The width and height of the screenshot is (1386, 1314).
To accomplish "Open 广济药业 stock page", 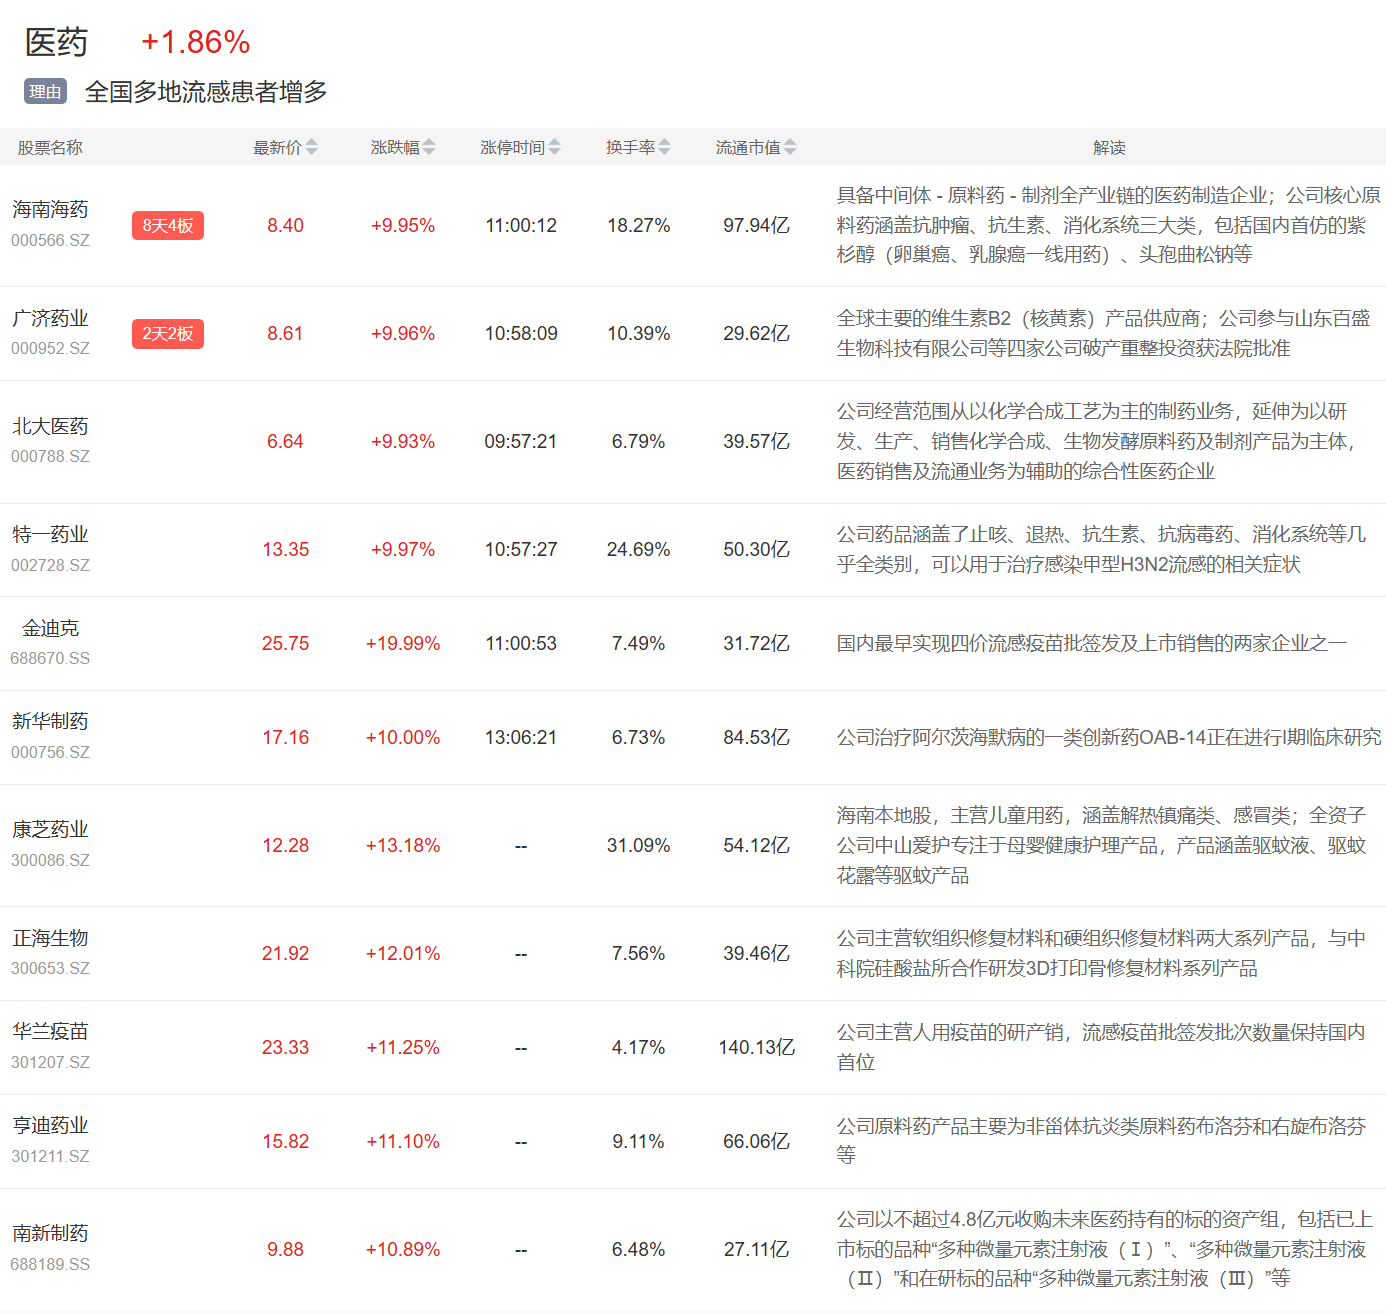I will pyautogui.click(x=50, y=319).
